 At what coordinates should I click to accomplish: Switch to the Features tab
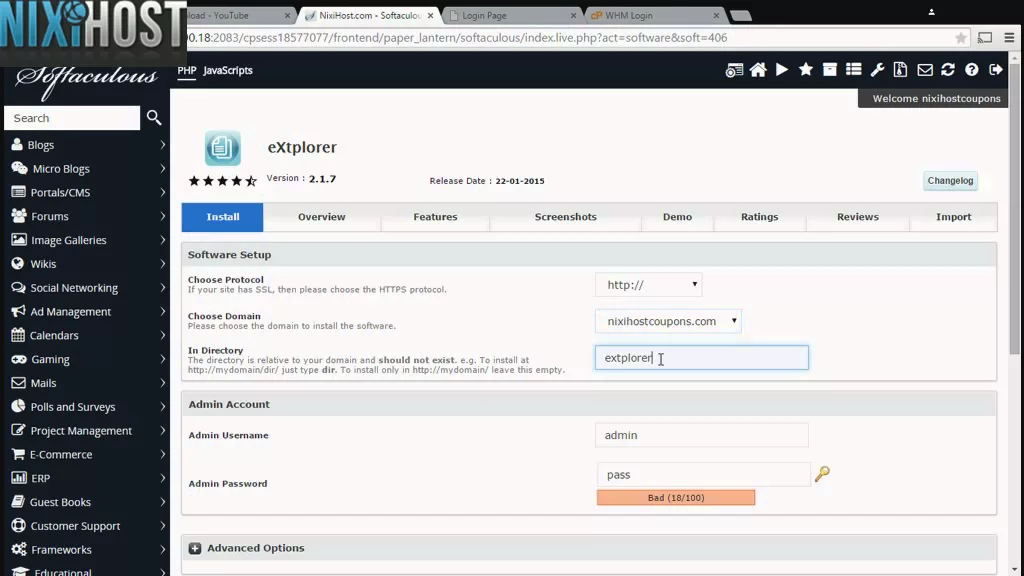click(435, 217)
